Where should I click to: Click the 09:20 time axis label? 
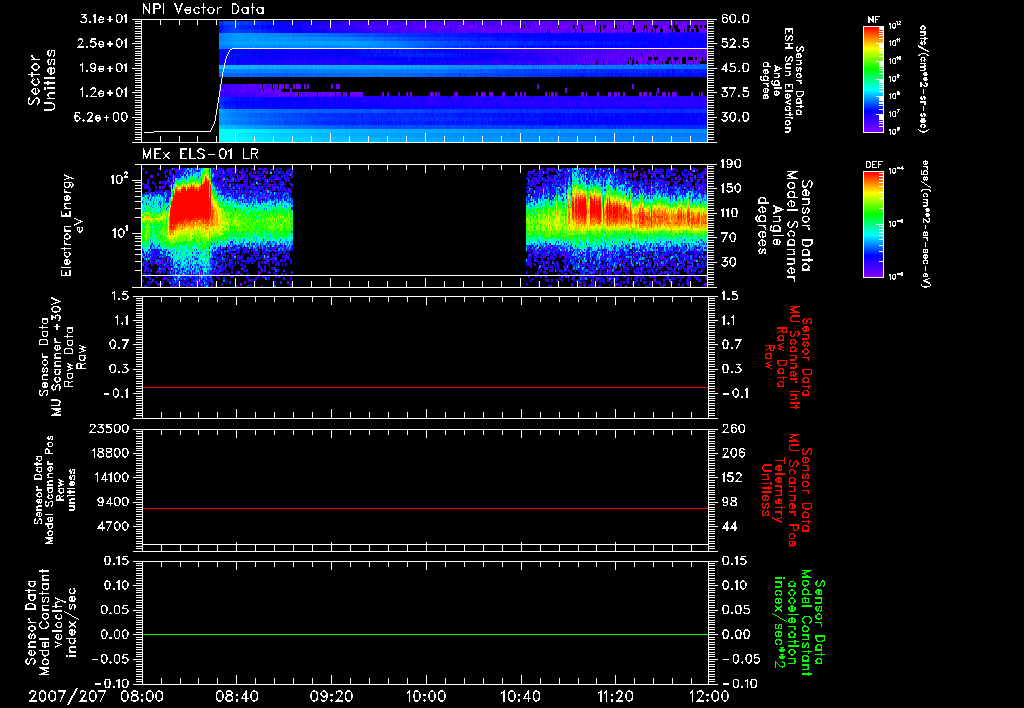[331, 696]
